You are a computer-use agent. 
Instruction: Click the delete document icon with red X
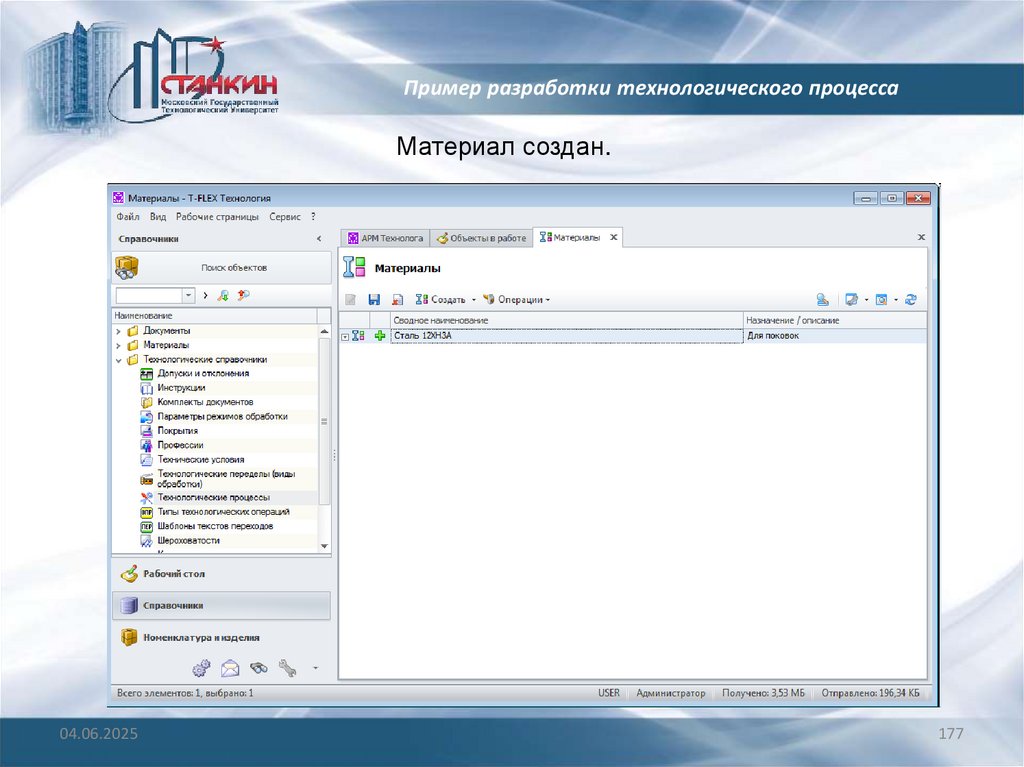click(397, 299)
